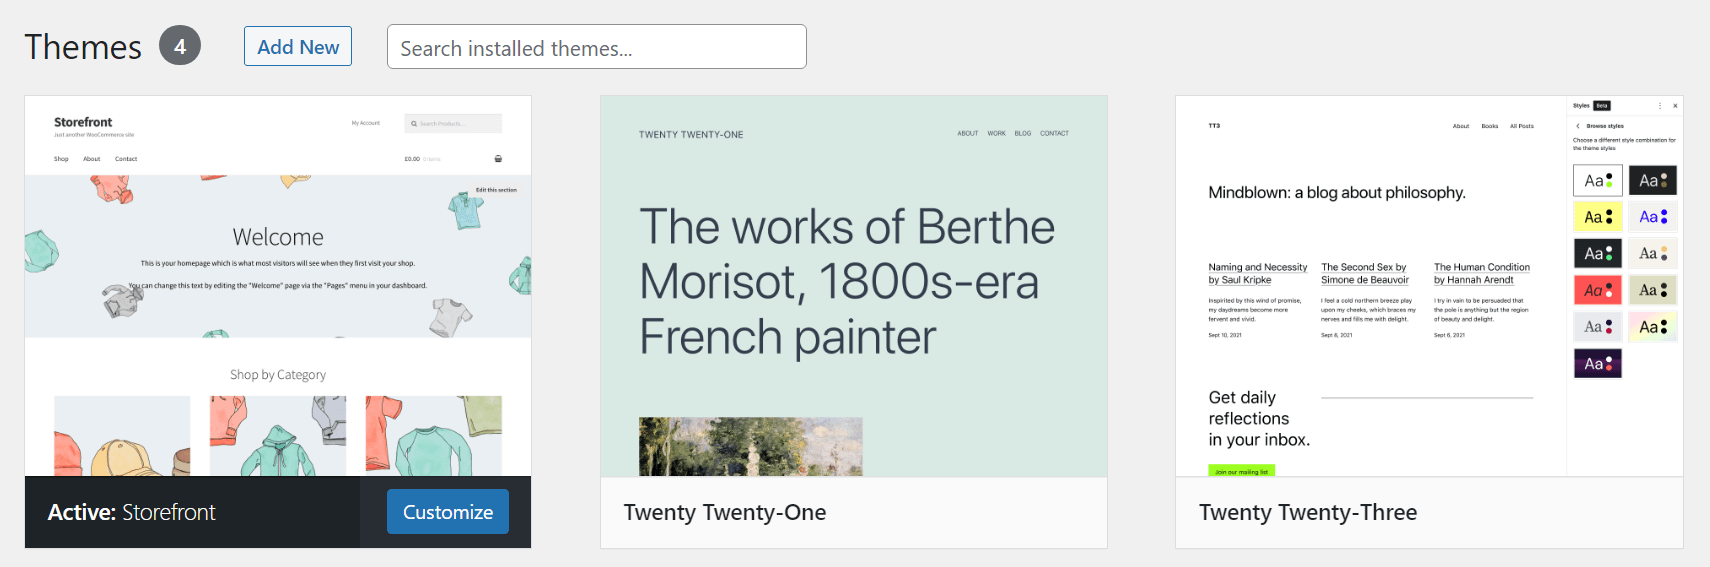Click the teal polo shirt illustration
The width and height of the screenshot is (1710, 567).
point(465,208)
